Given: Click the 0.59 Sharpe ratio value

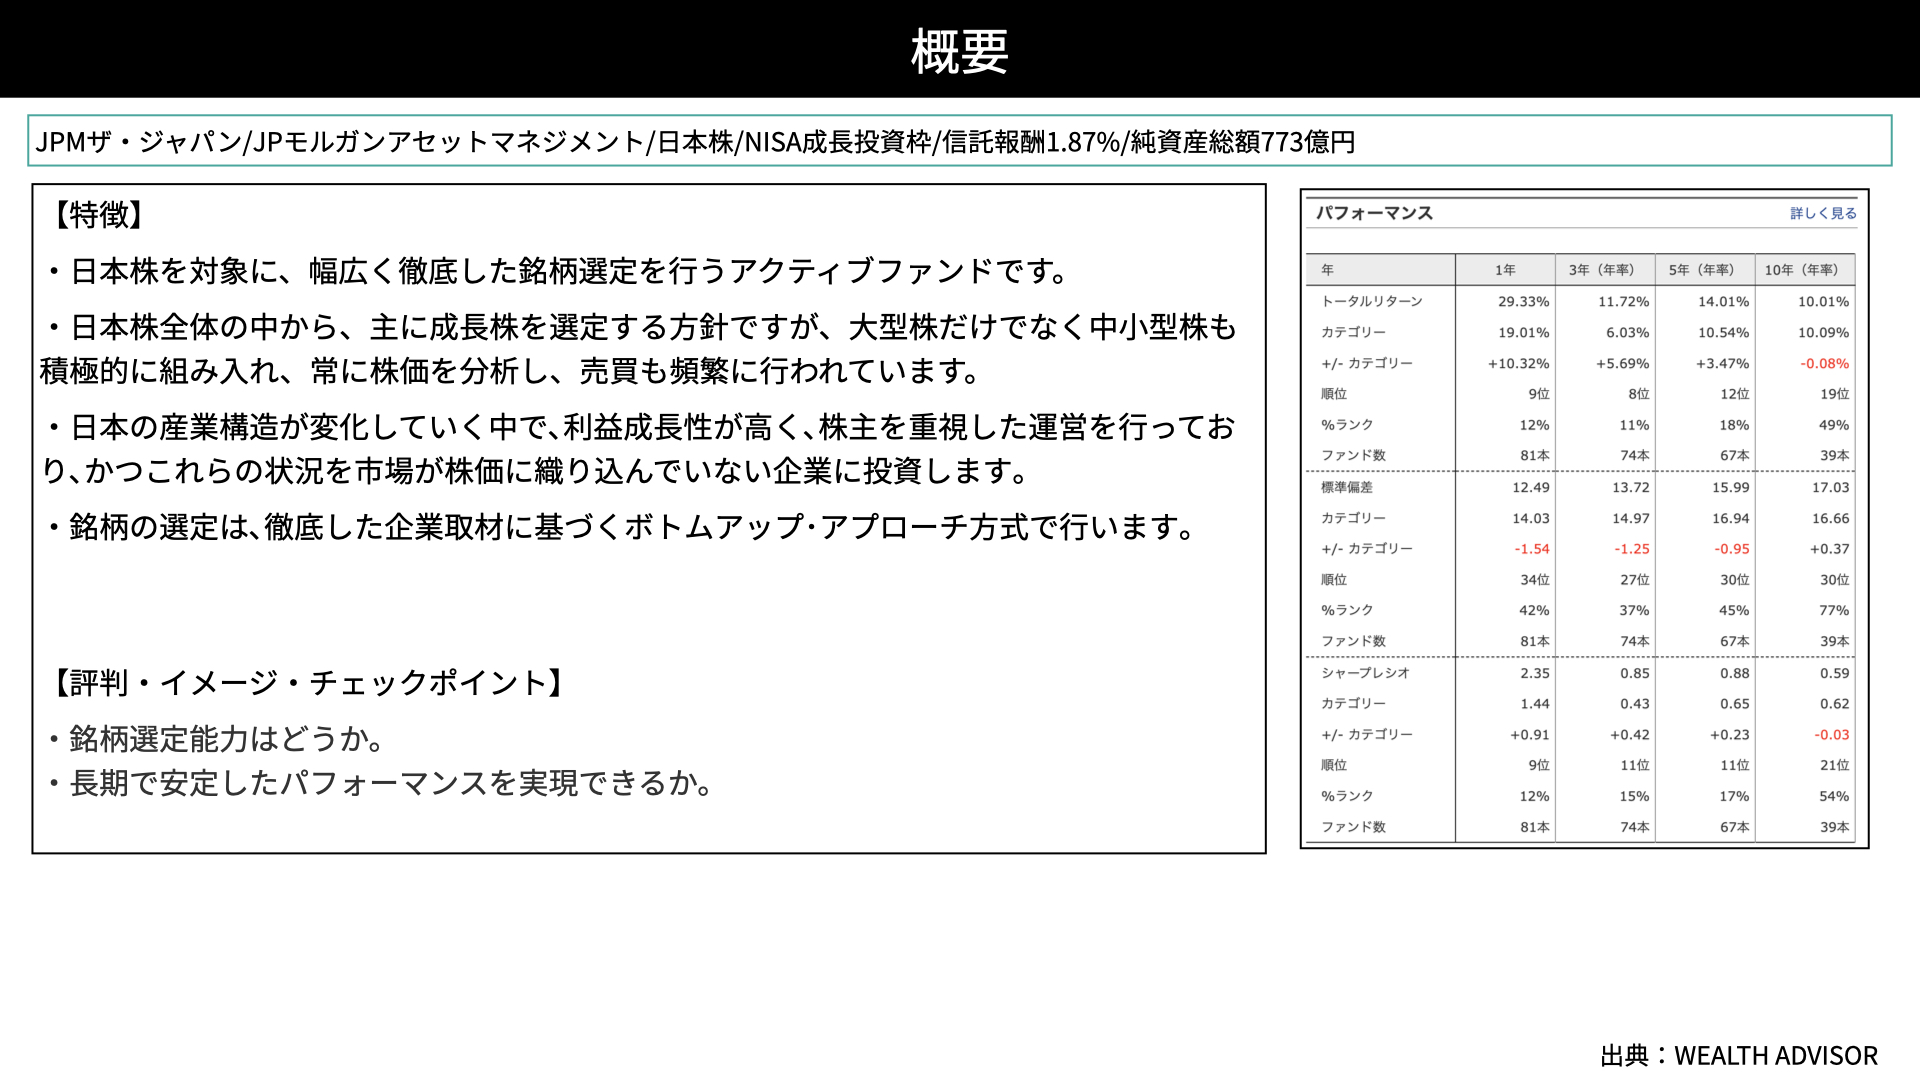Looking at the screenshot, I should click(1834, 673).
